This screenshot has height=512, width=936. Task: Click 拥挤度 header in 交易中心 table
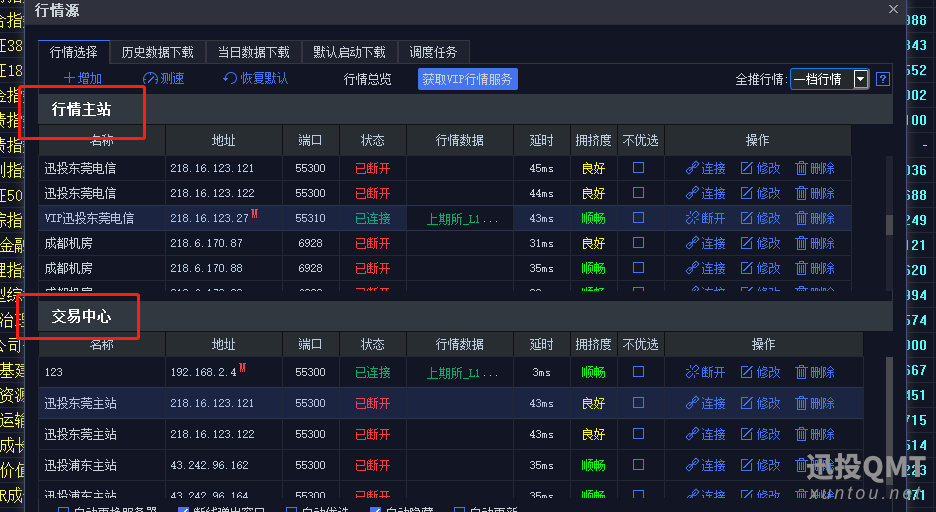593,344
